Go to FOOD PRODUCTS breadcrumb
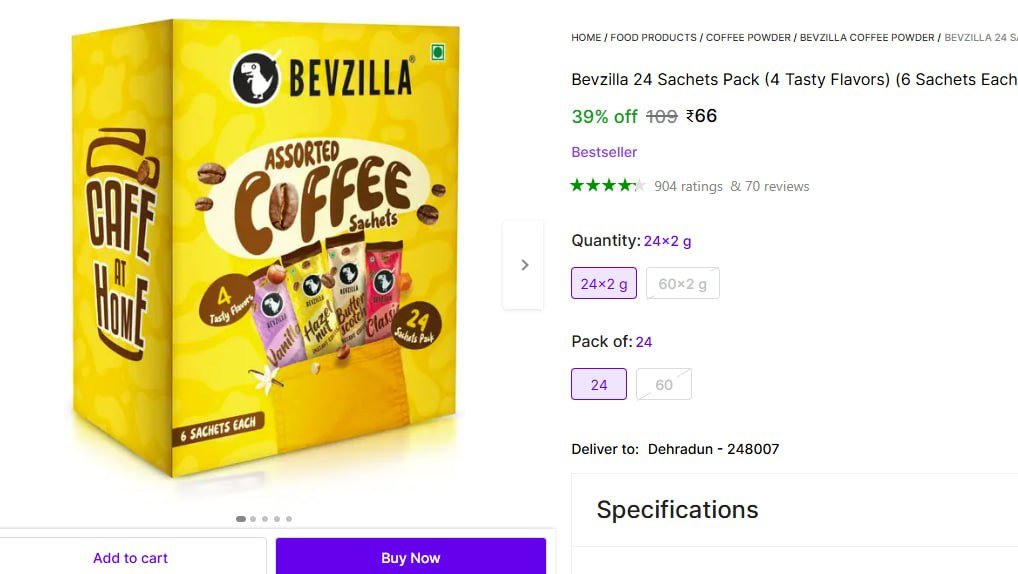This screenshot has width=1018, height=574. (653, 38)
